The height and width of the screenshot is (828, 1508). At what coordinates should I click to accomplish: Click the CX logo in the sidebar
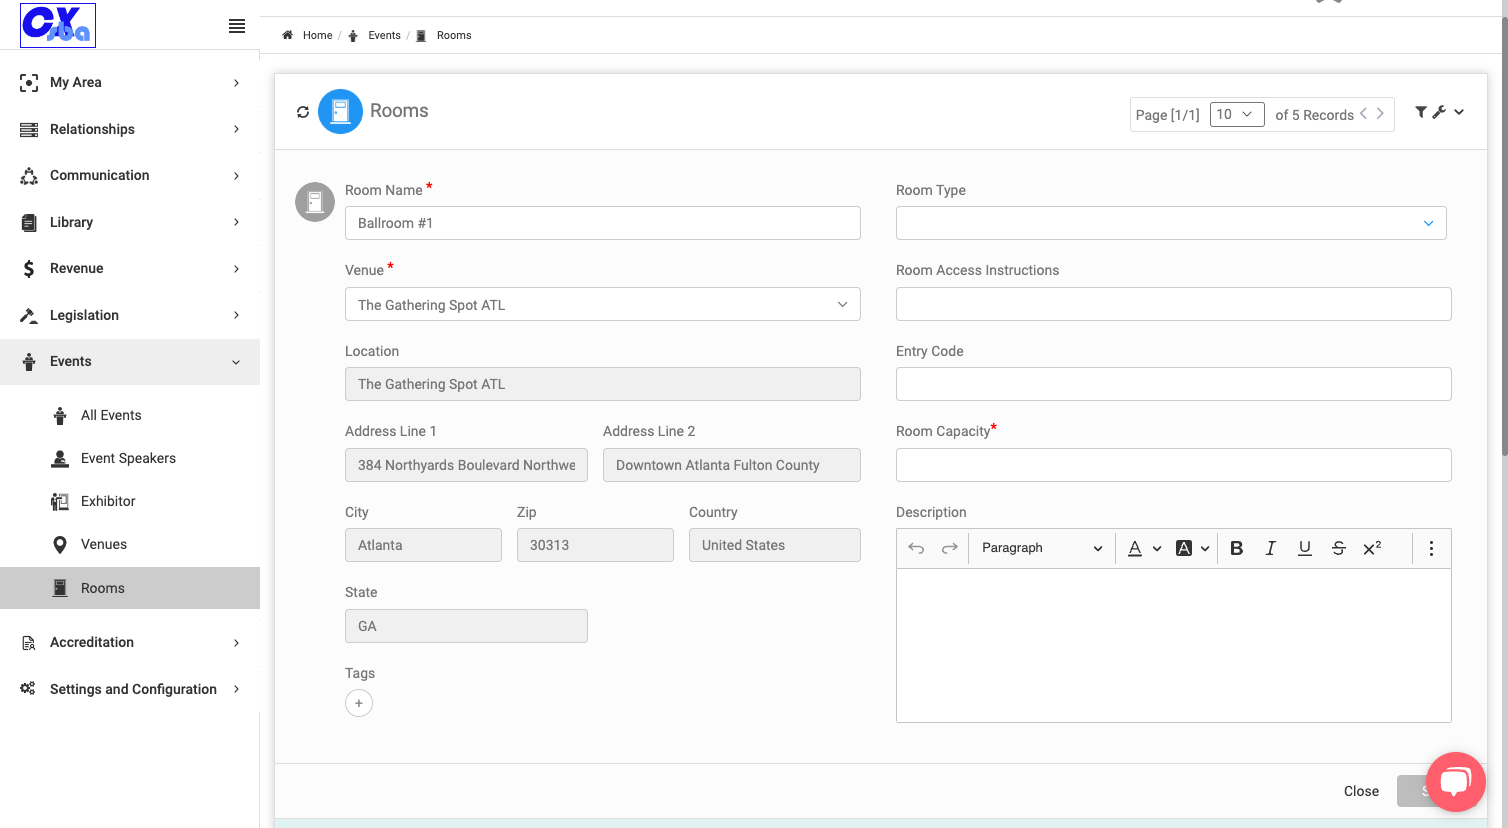point(58,25)
